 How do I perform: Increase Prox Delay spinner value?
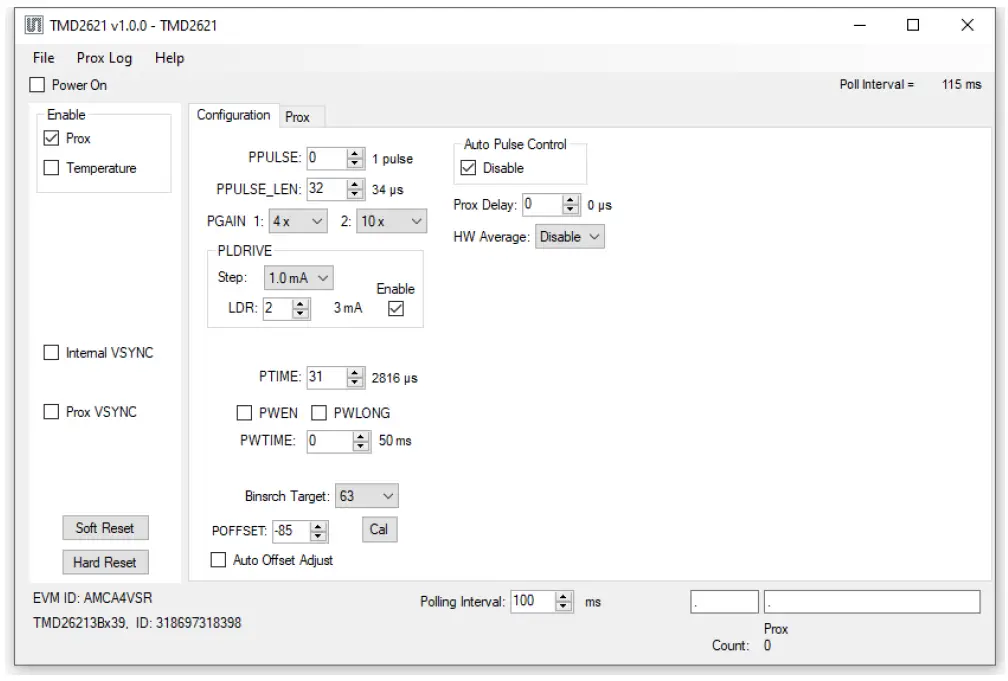click(571, 200)
